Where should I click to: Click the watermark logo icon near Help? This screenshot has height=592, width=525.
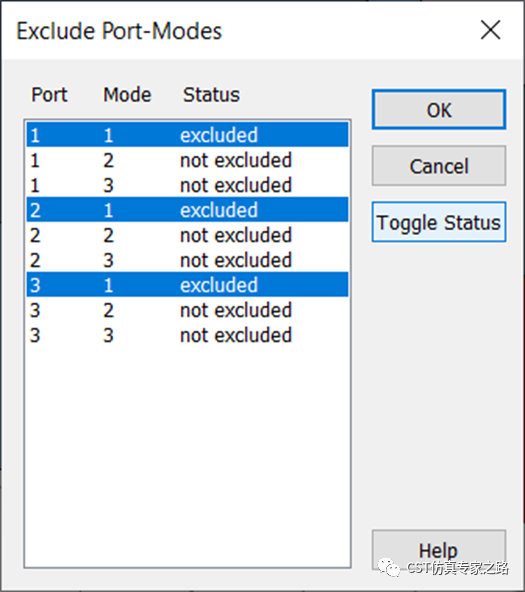tap(389, 567)
